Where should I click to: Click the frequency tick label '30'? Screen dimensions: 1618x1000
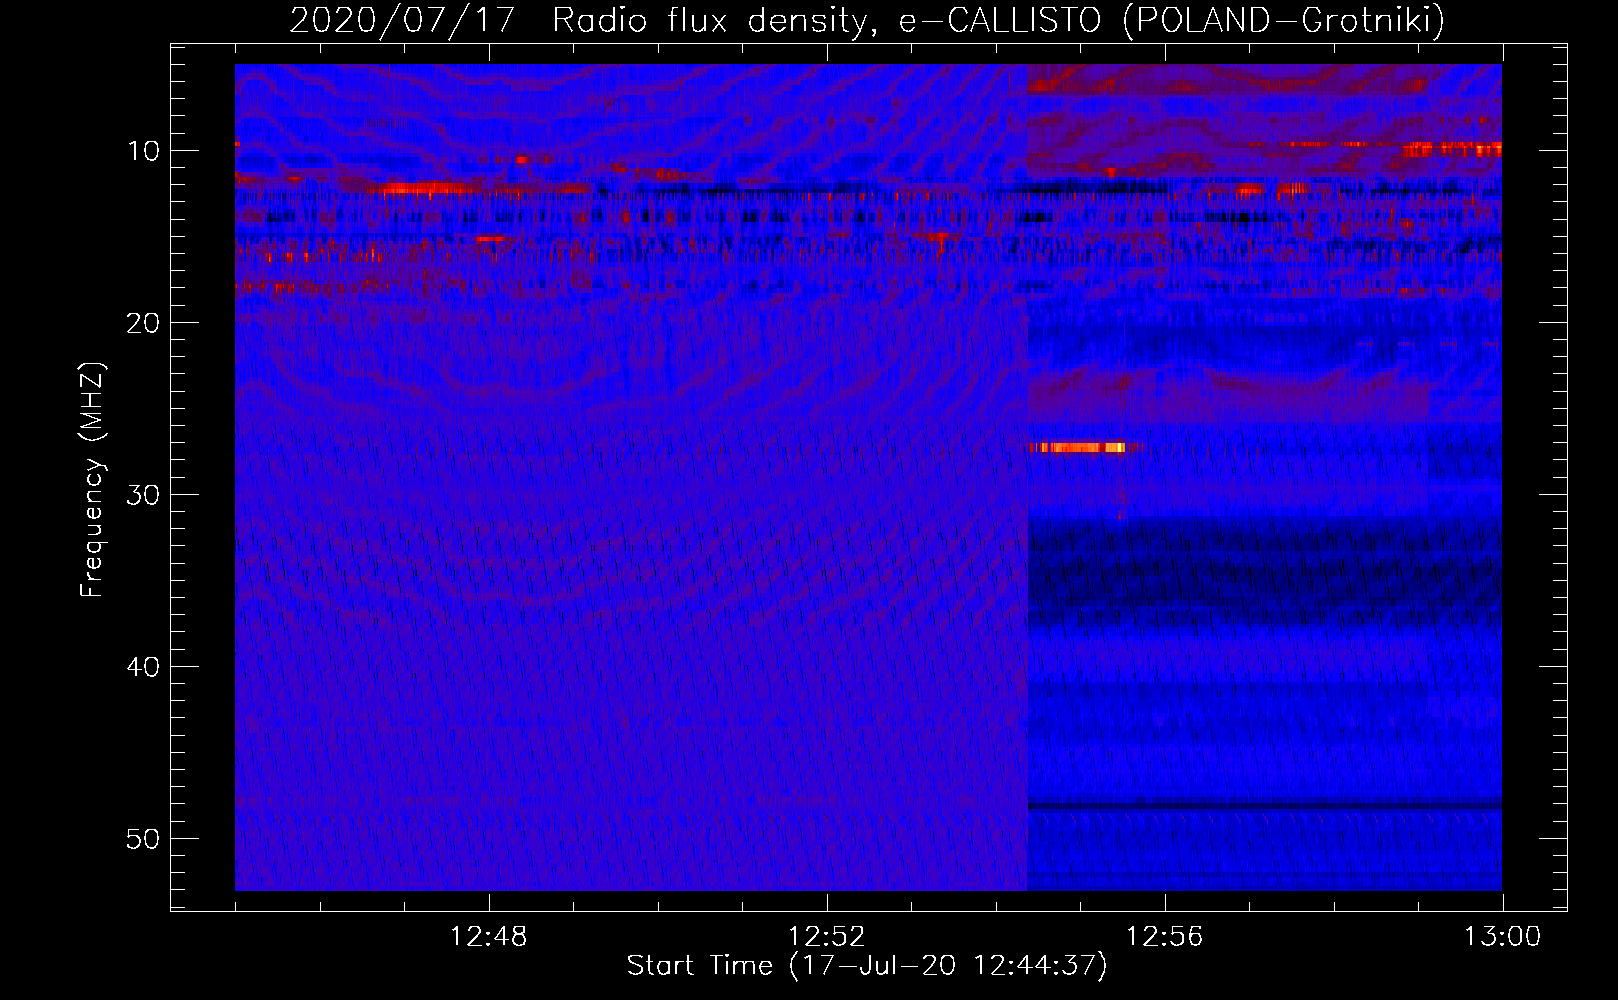point(144,495)
